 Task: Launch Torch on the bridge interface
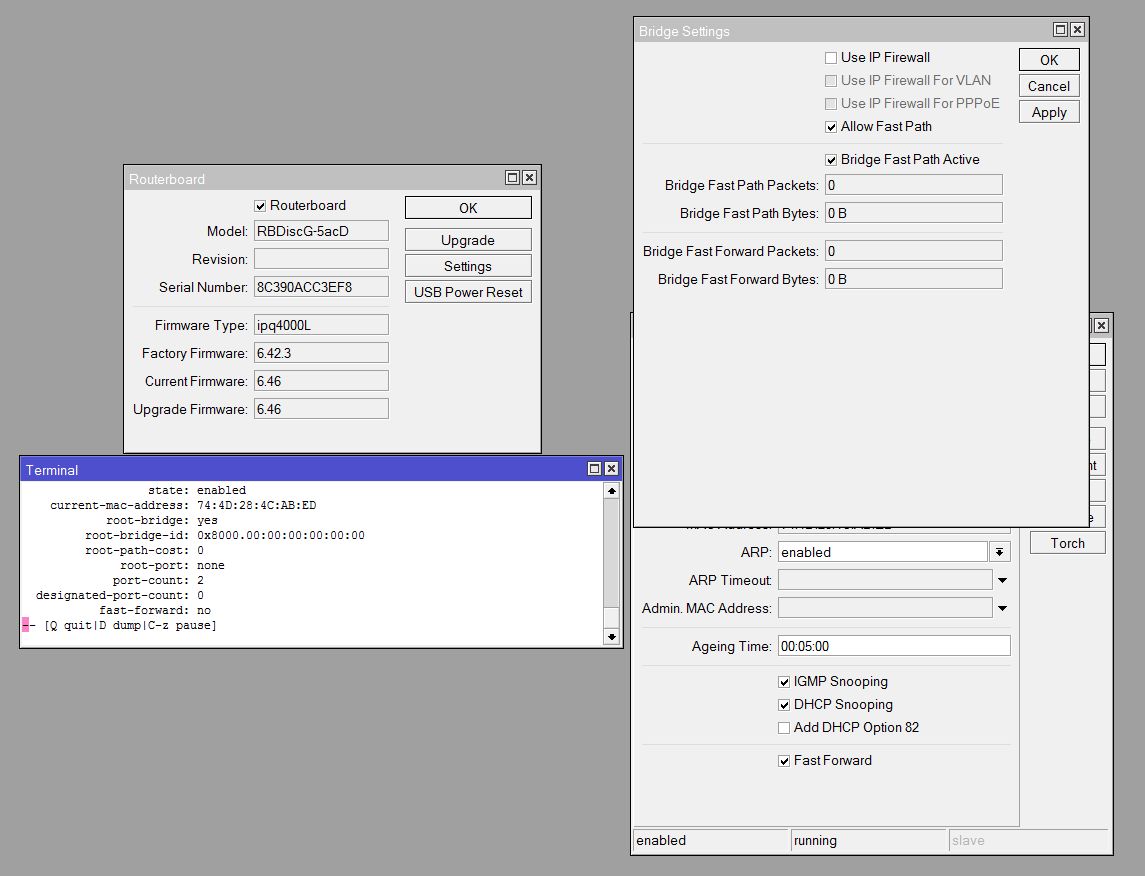[x=1067, y=543]
